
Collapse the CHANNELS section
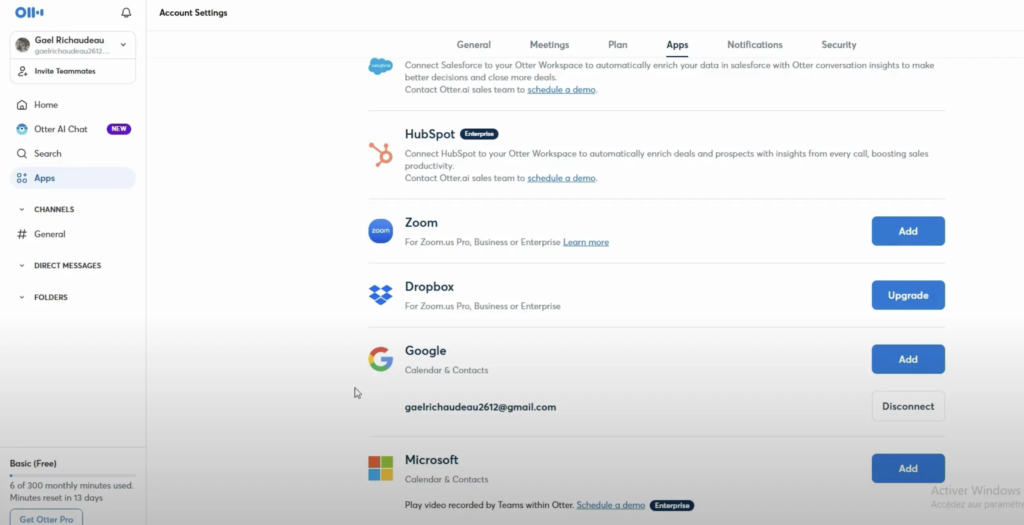tap(22, 210)
